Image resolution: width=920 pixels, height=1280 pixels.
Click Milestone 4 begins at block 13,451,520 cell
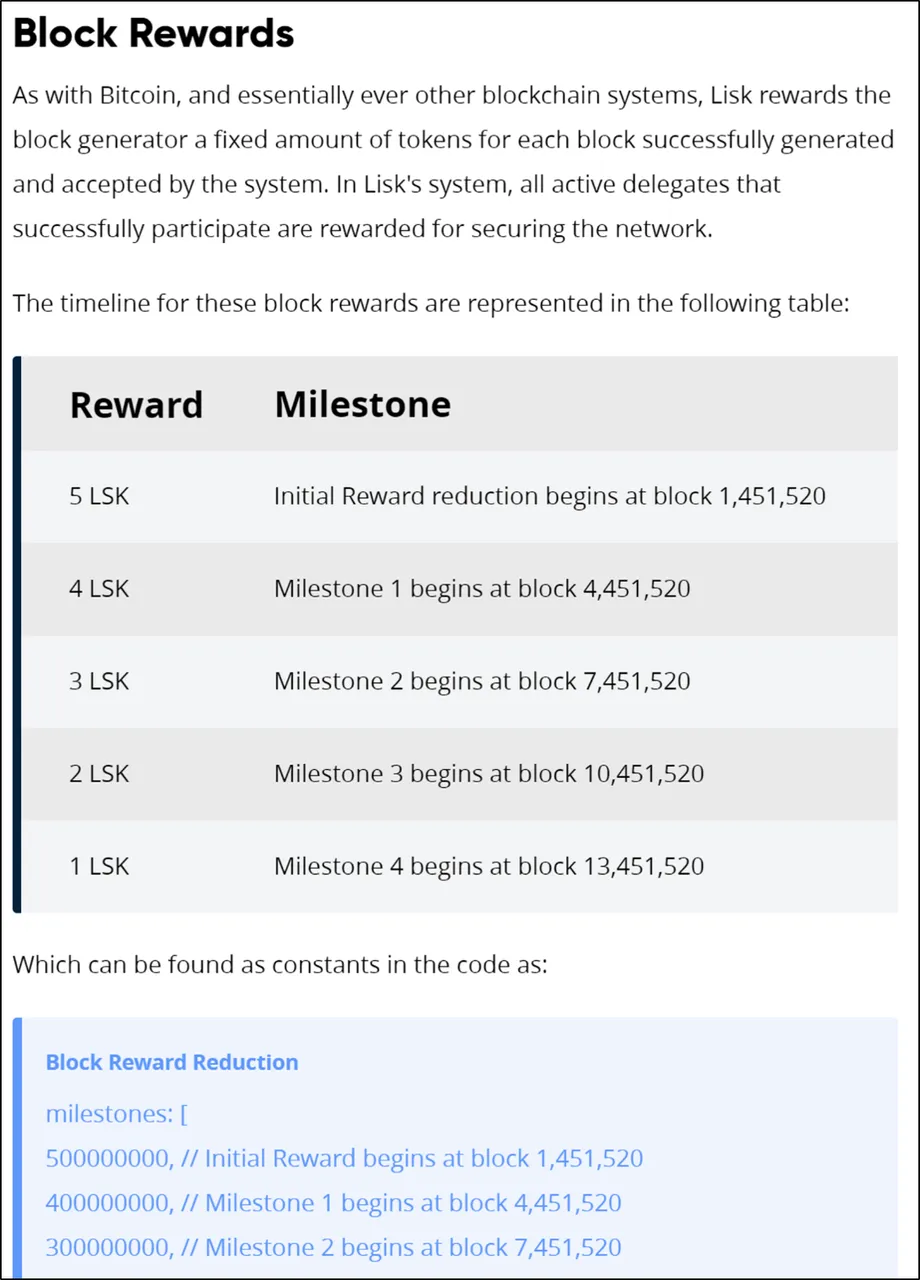point(489,866)
